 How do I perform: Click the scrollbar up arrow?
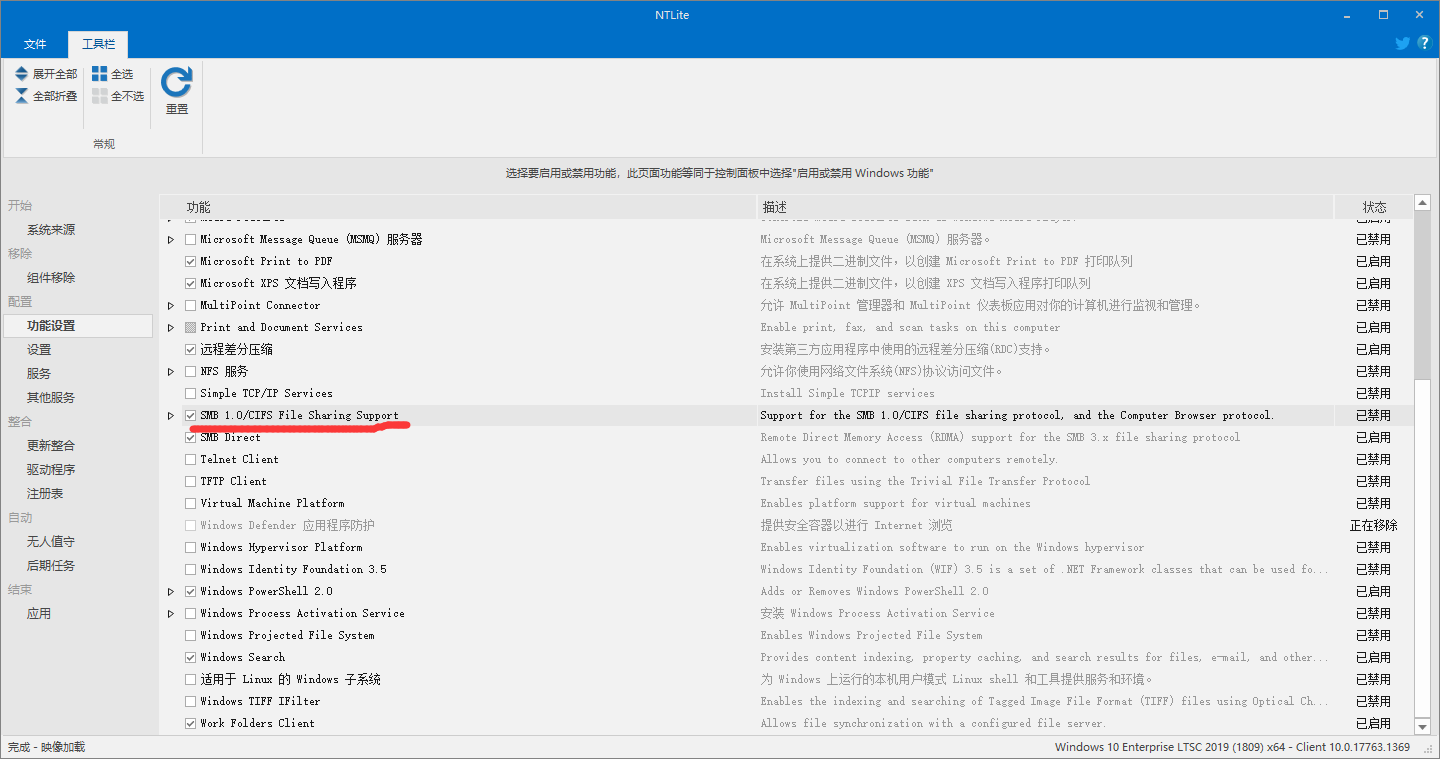click(1423, 204)
